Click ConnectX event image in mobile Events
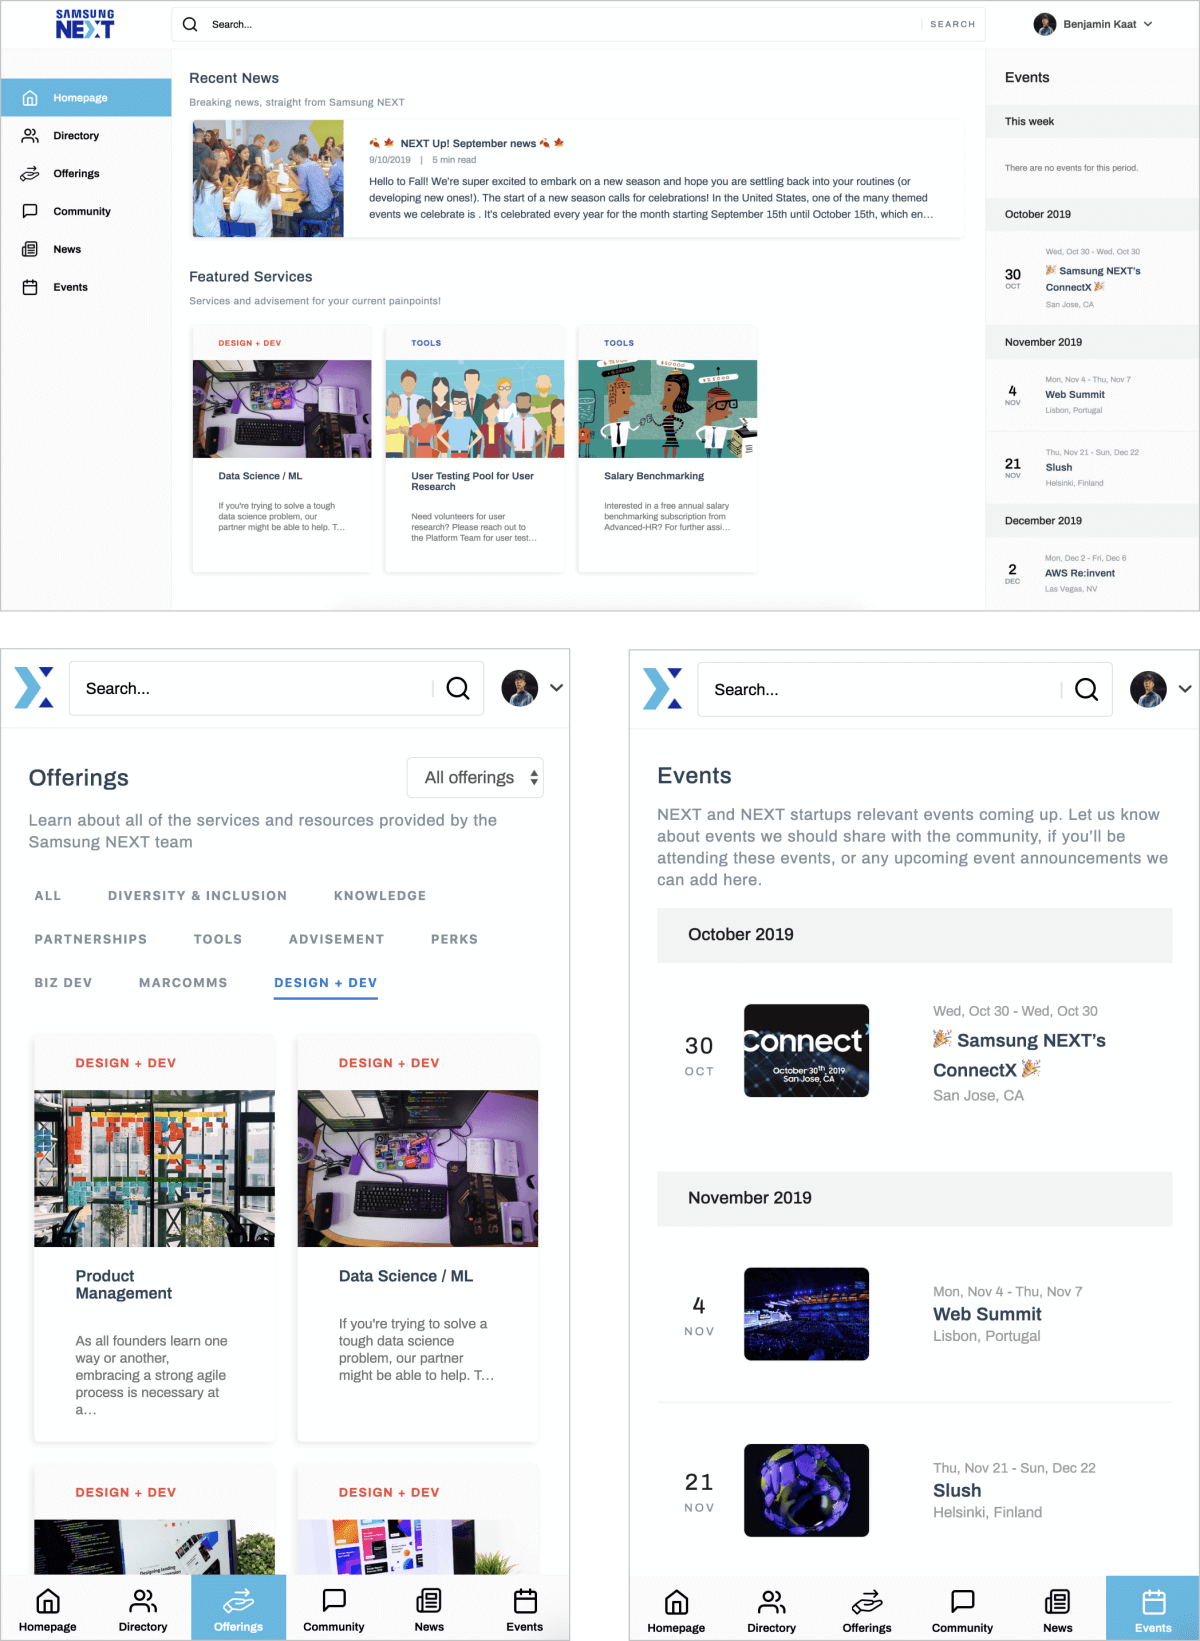This screenshot has width=1200, height=1641. coord(806,1050)
